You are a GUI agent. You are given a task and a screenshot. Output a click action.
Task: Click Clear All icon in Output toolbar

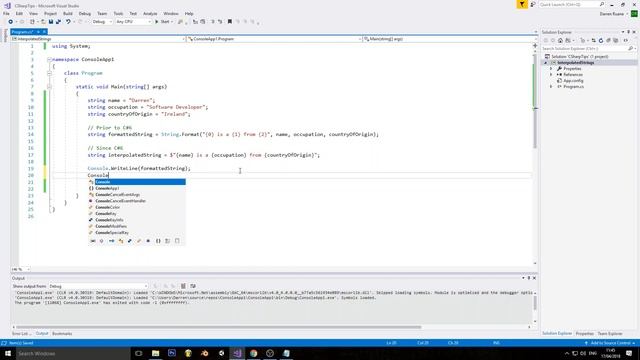[x=183, y=286]
